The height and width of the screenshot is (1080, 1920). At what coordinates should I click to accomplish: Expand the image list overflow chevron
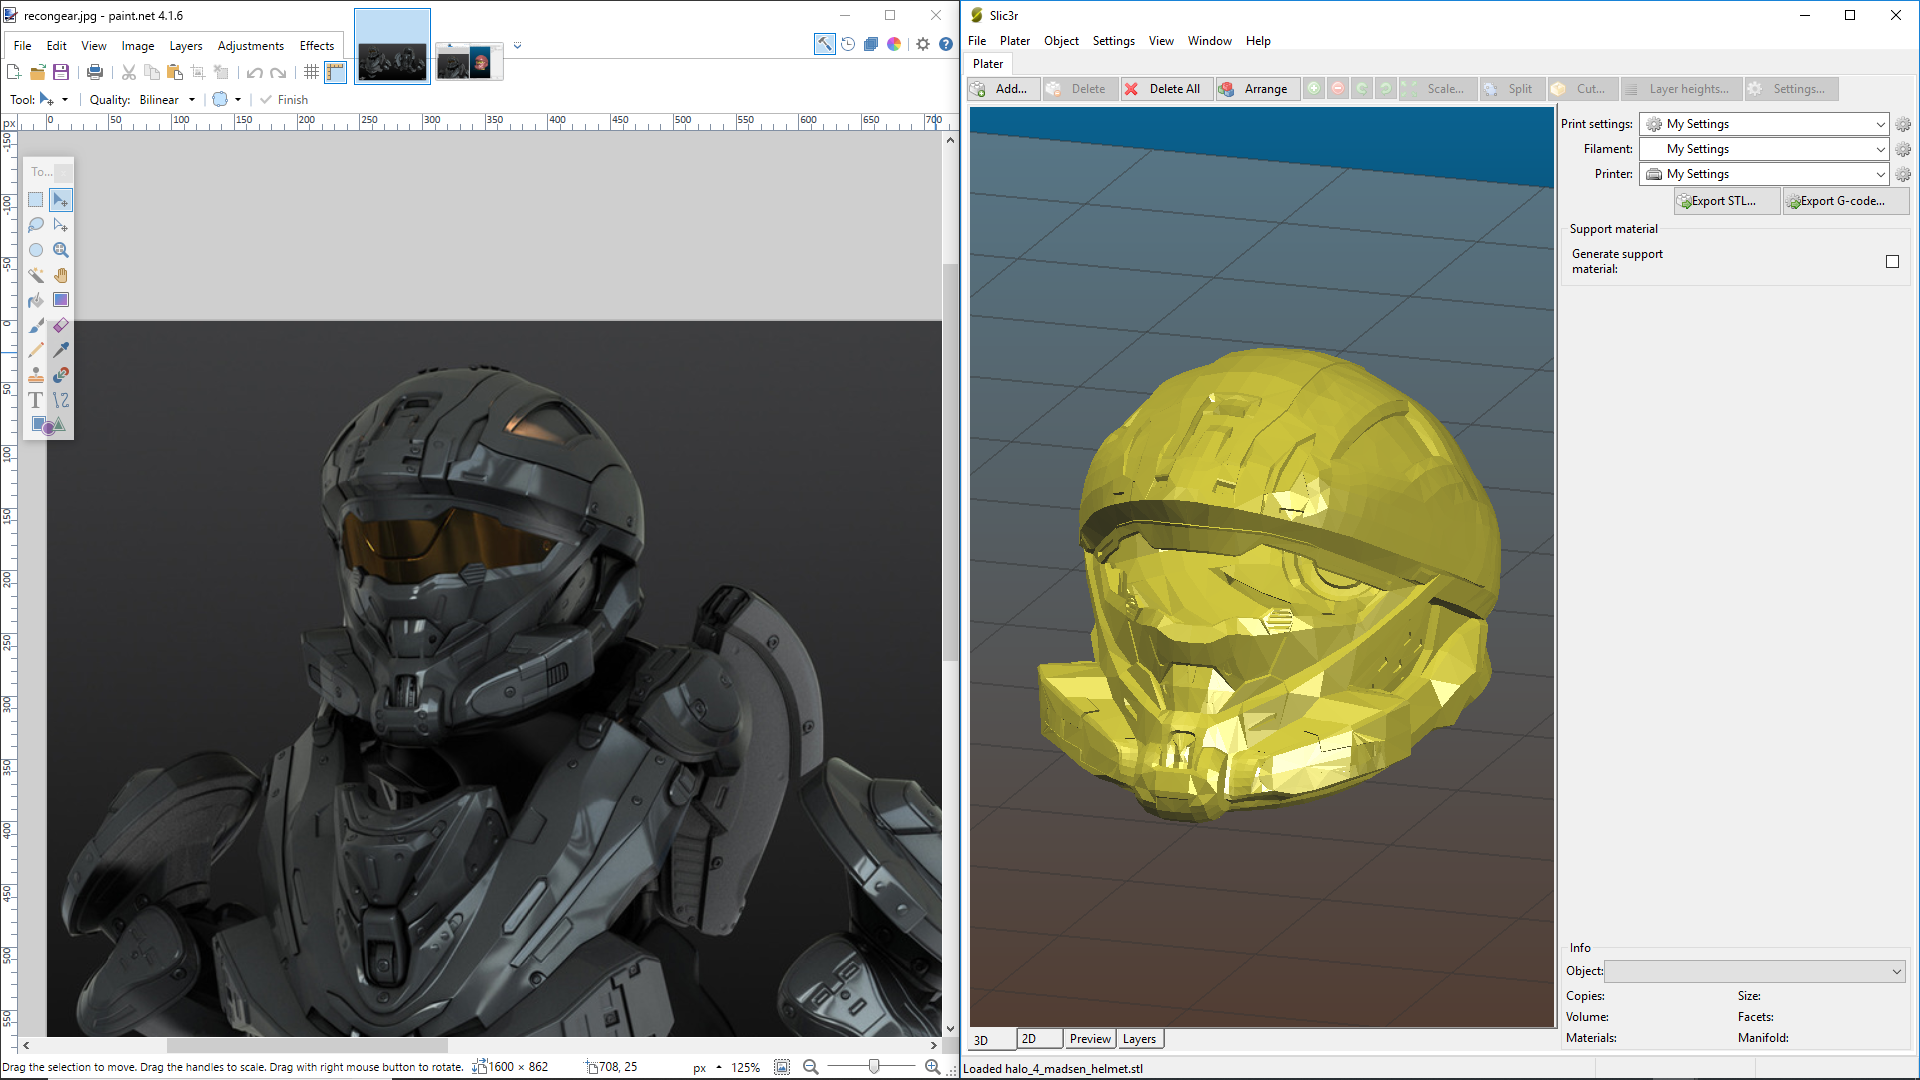pyautogui.click(x=517, y=45)
